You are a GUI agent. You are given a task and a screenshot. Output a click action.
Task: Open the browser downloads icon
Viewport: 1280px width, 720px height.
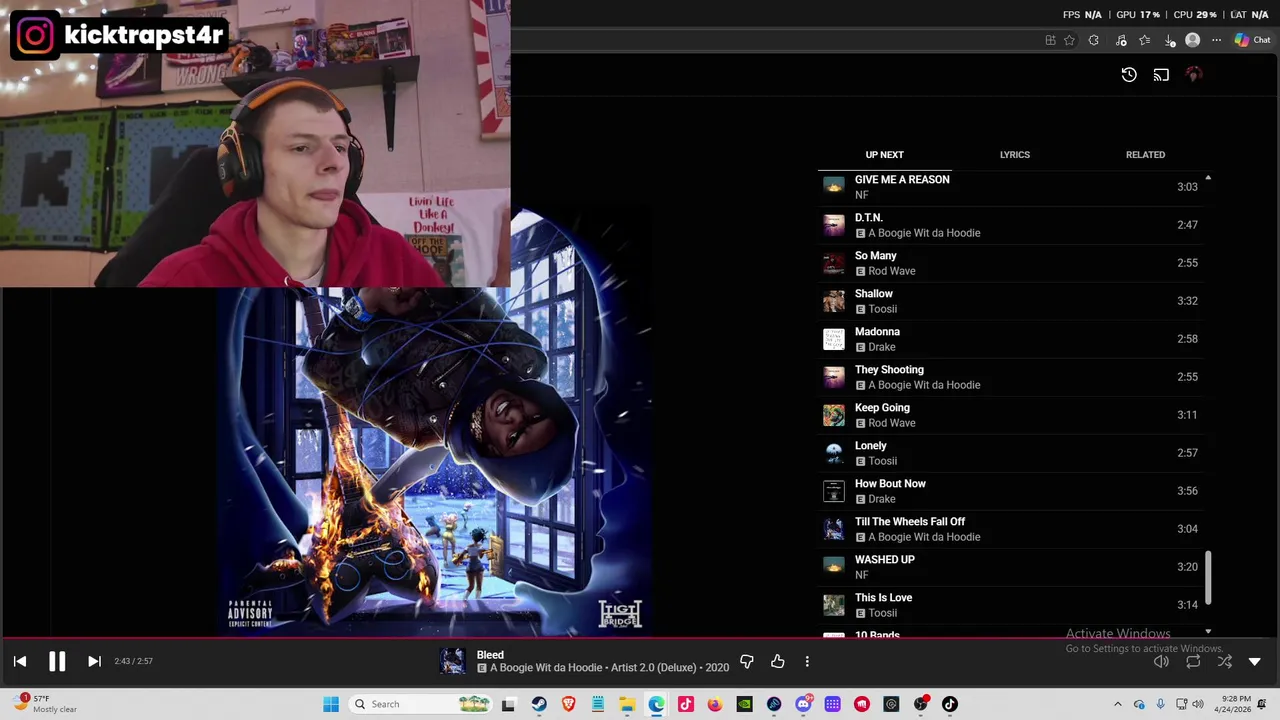pyautogui.click(x=1169, y=40)
